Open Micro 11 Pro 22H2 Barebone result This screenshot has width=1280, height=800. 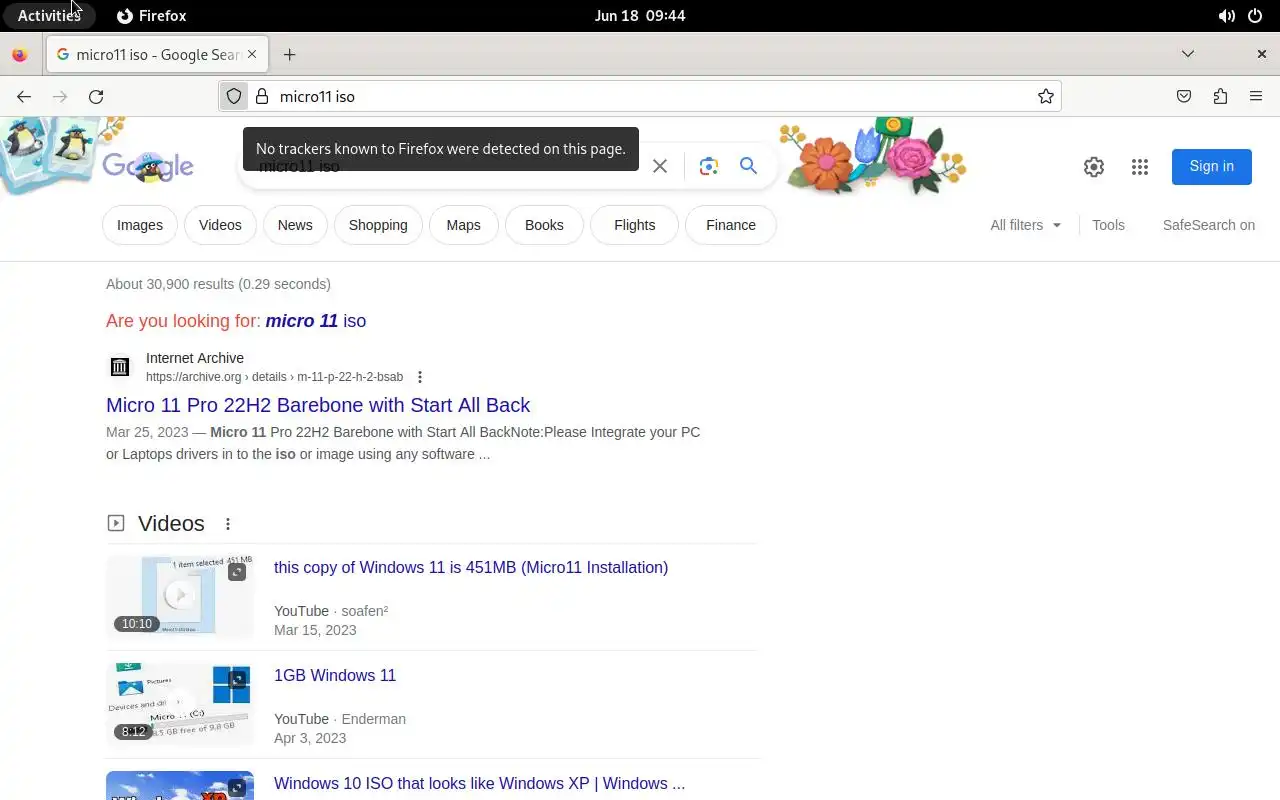click(x=318, y=405)
